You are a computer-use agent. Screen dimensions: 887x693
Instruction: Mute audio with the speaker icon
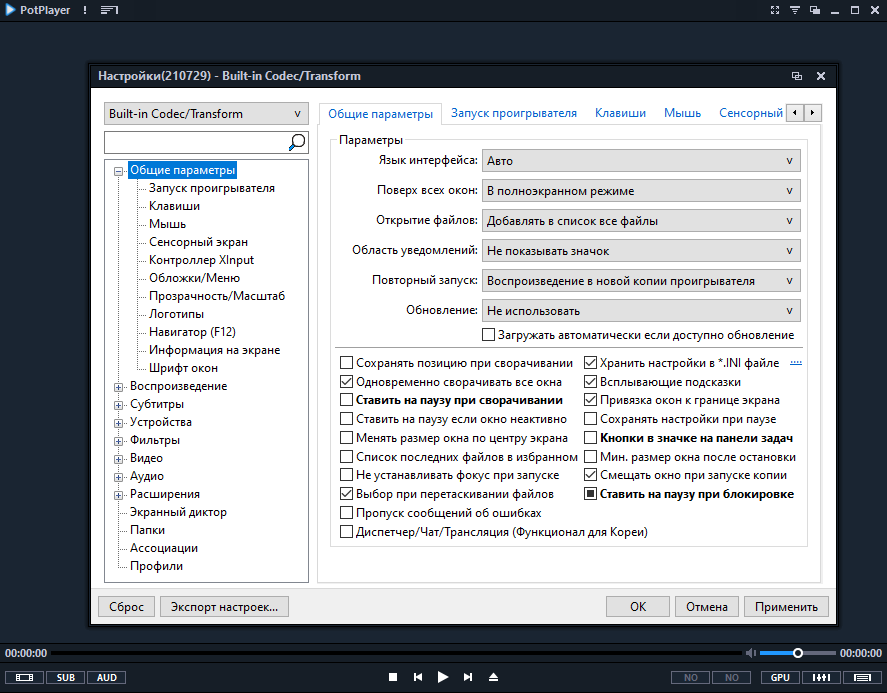(751, 653)
